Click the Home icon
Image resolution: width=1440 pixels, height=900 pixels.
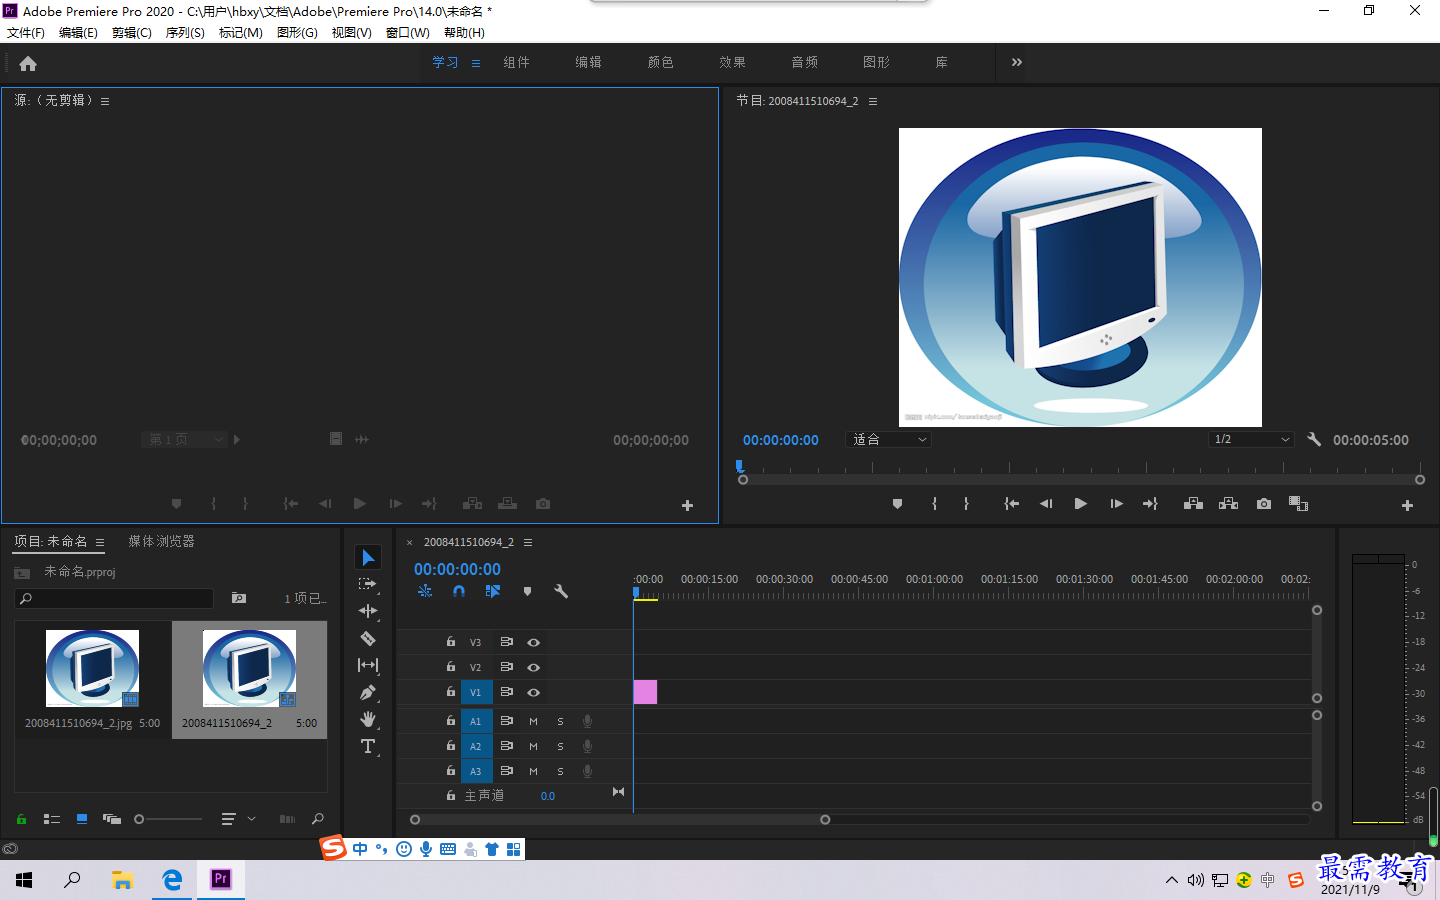click(x=28, y=63)
